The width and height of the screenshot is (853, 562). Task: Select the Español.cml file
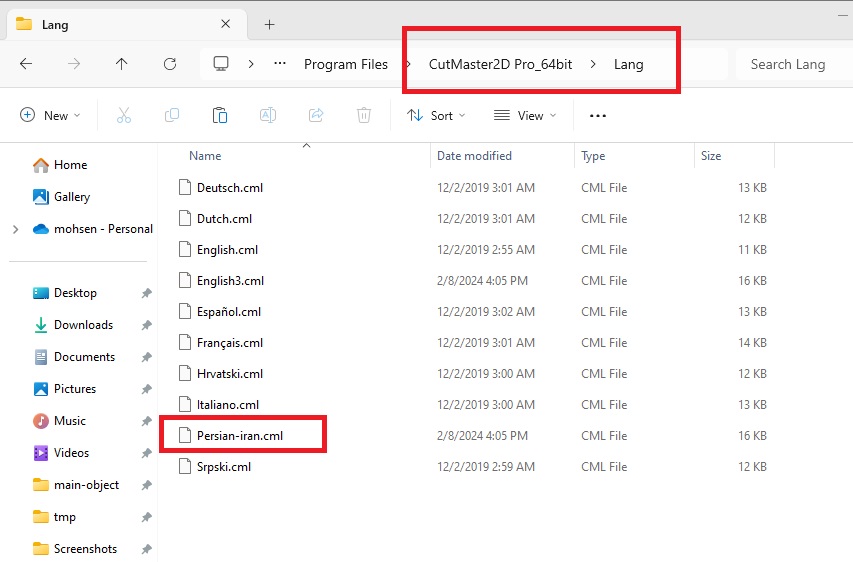coord(228,312)
